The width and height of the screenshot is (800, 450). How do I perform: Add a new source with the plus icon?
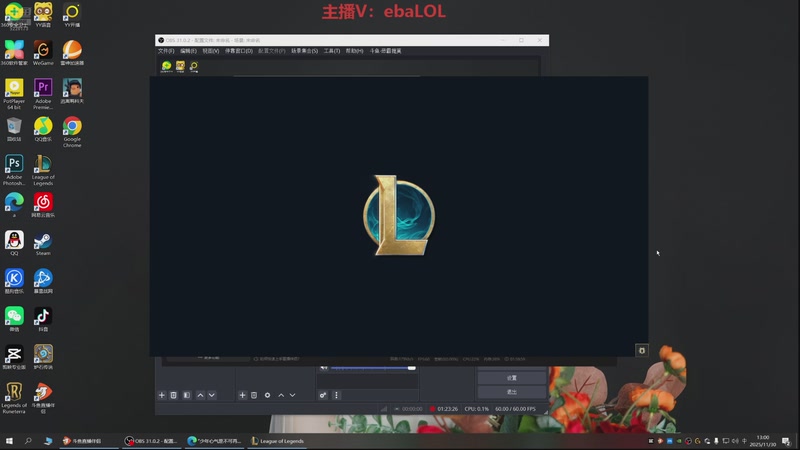(242, 395)
